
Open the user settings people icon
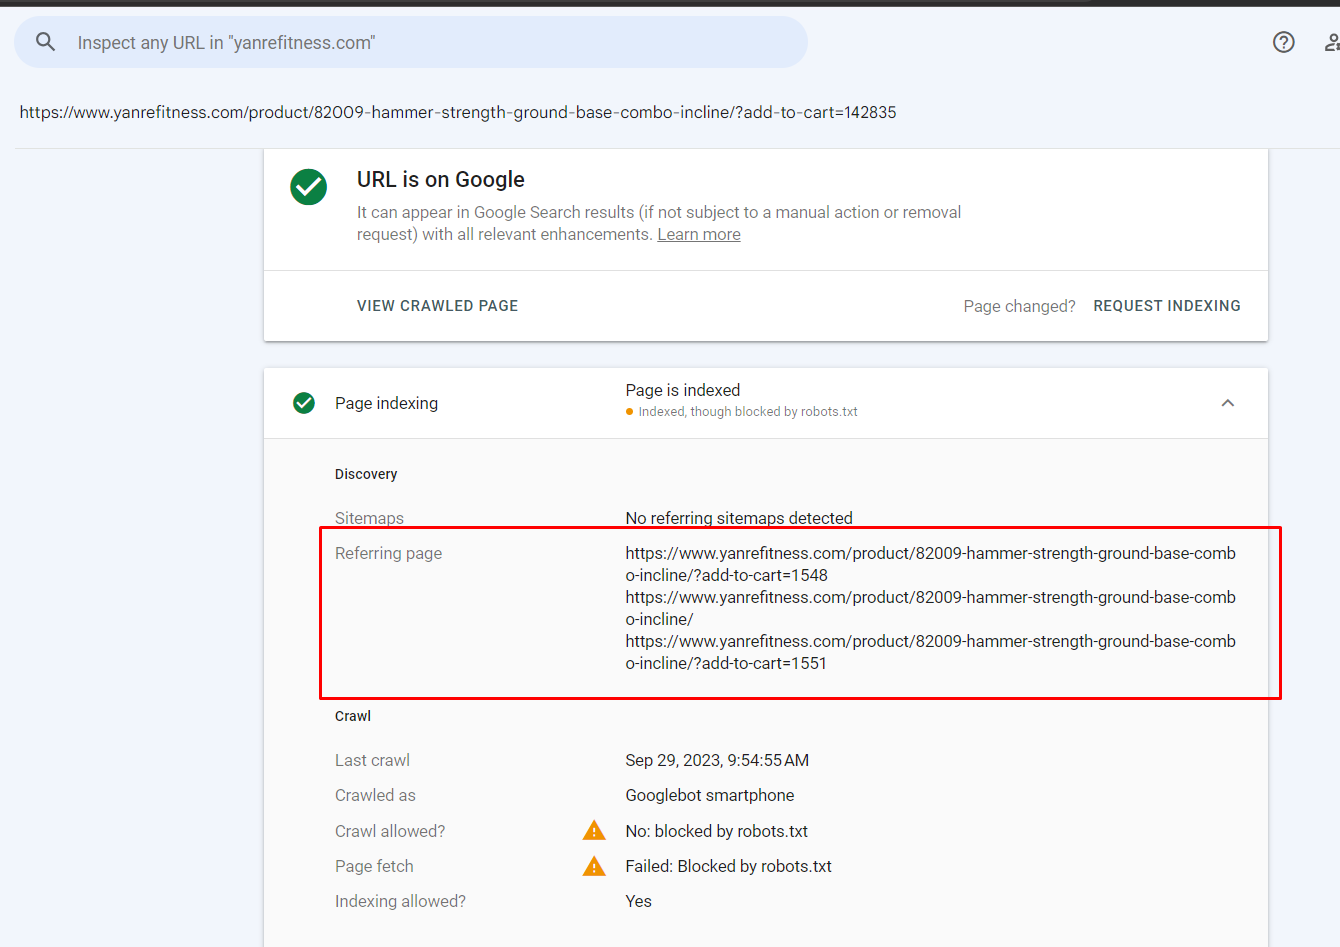[x=1332, y=42]
